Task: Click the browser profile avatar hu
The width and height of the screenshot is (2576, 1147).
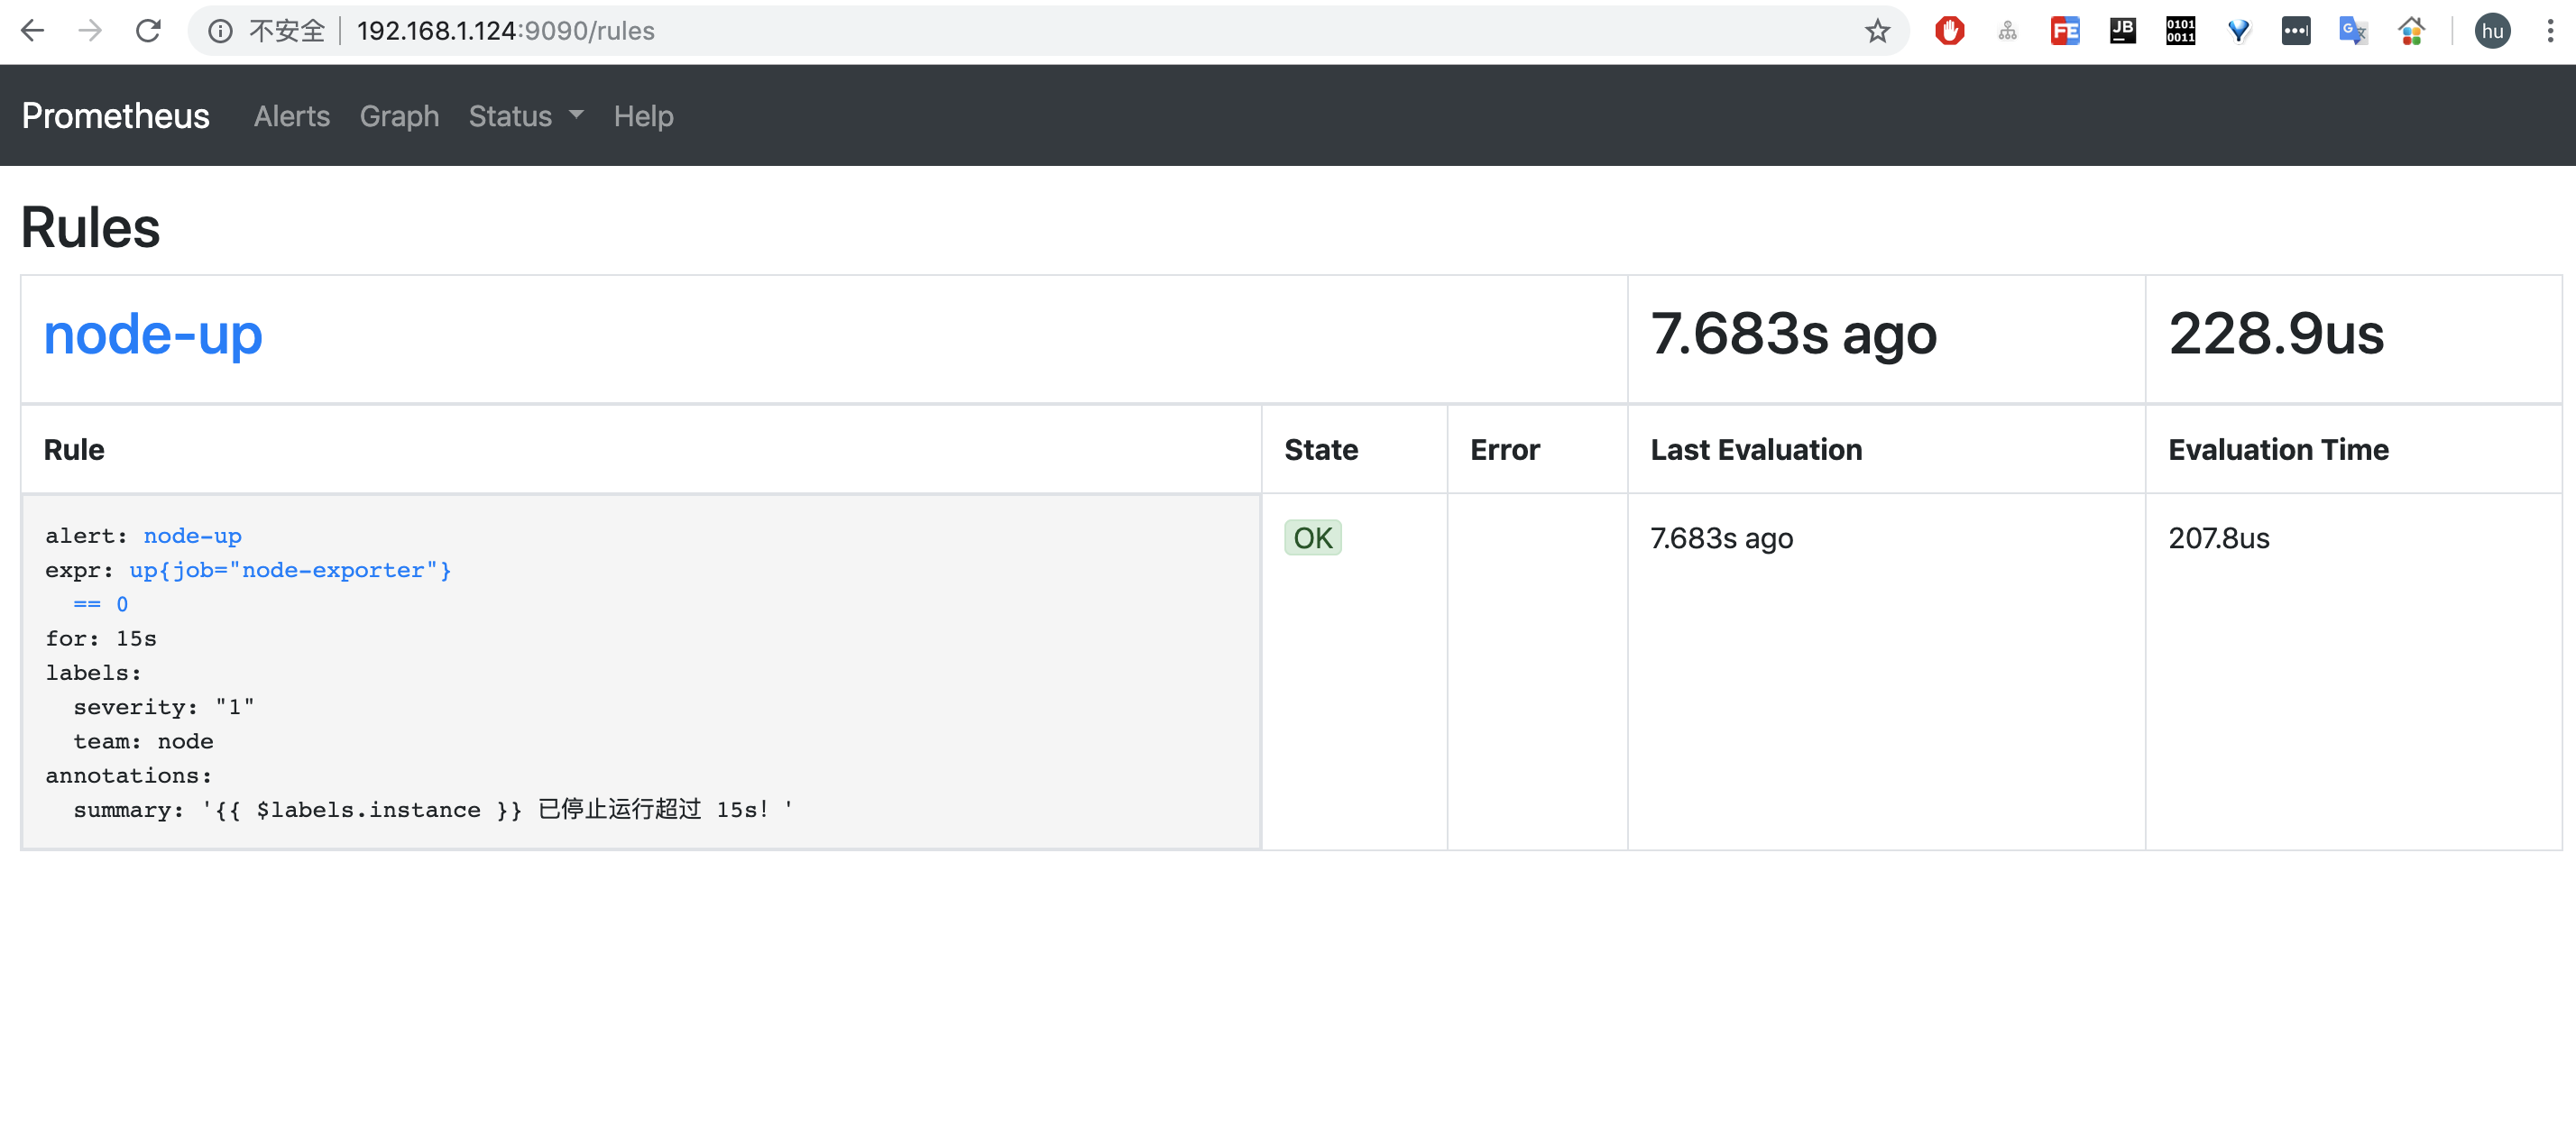Action: click(2493, 31)
